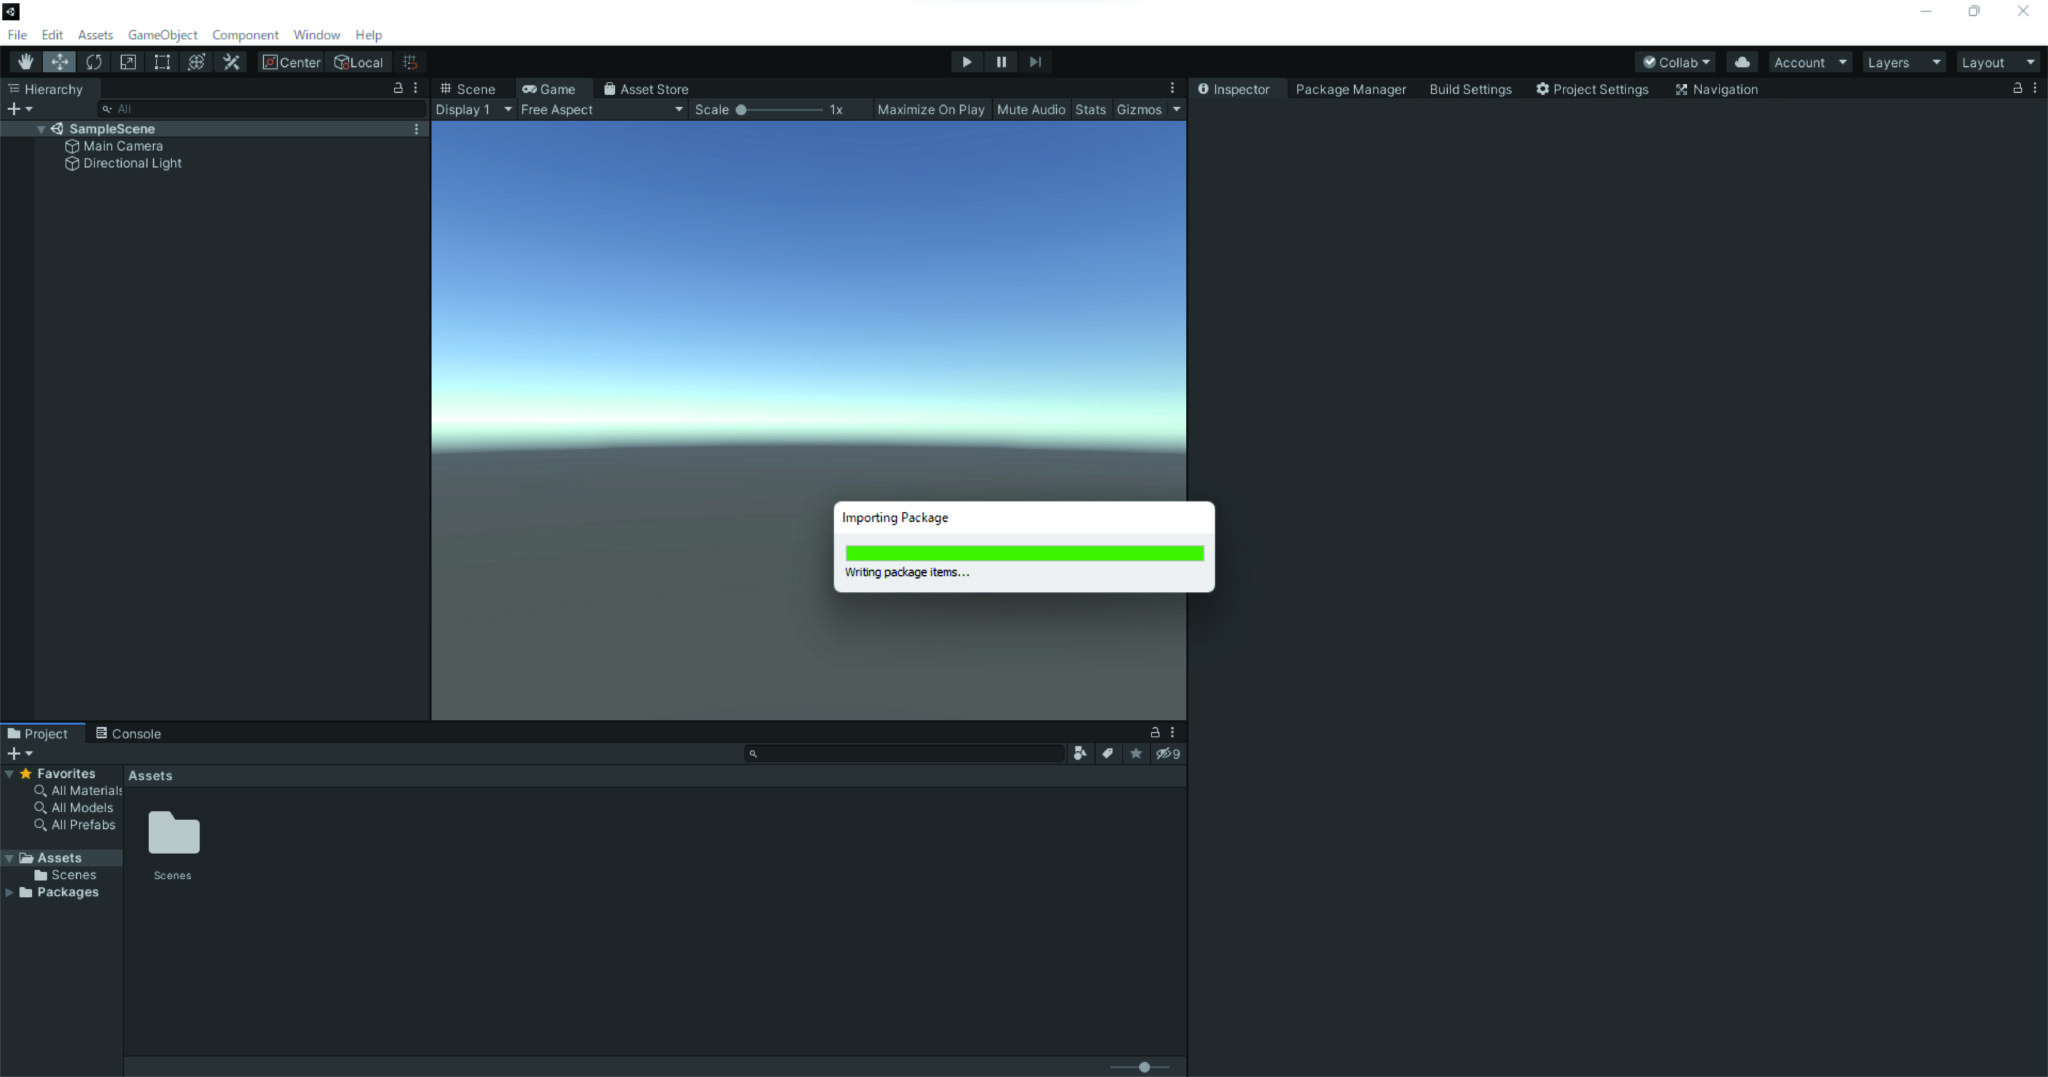Expand the Packages folder

[10, 892]
